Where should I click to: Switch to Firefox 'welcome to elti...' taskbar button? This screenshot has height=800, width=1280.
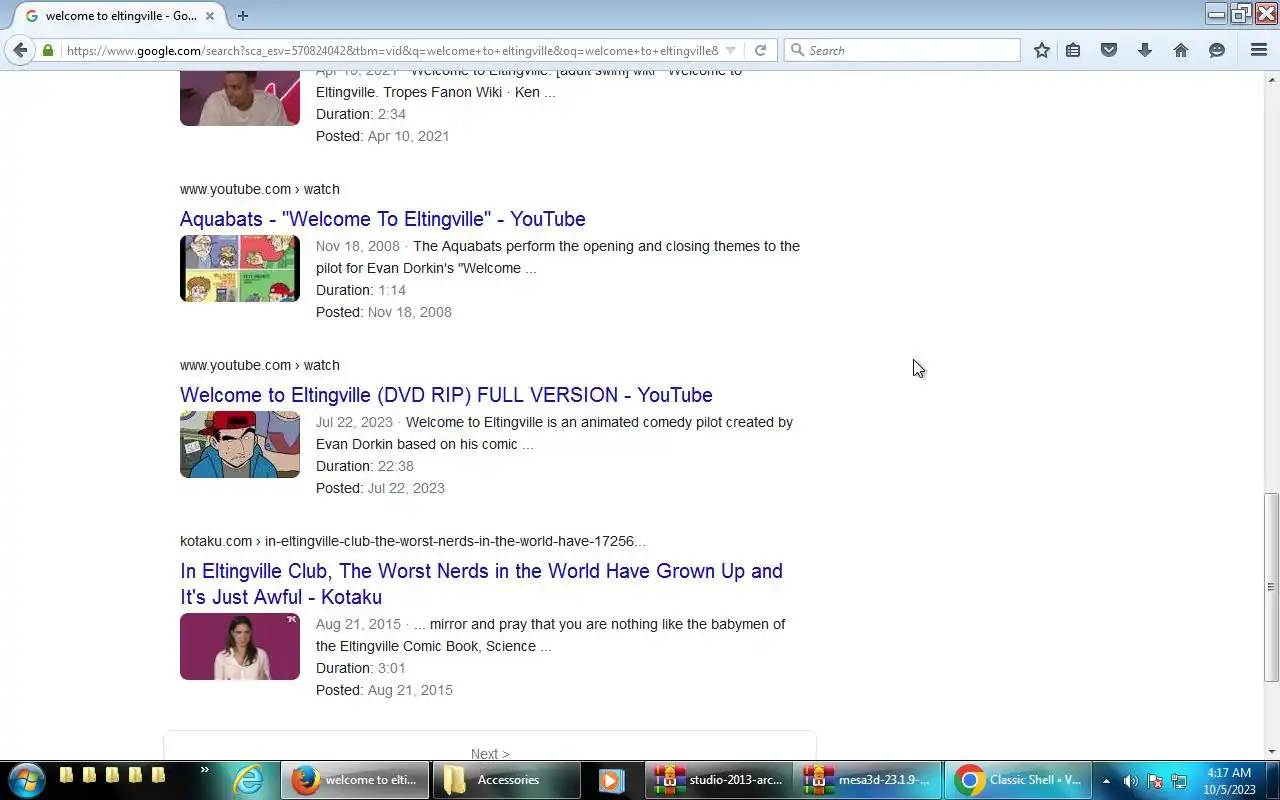(x=355, y=780)
